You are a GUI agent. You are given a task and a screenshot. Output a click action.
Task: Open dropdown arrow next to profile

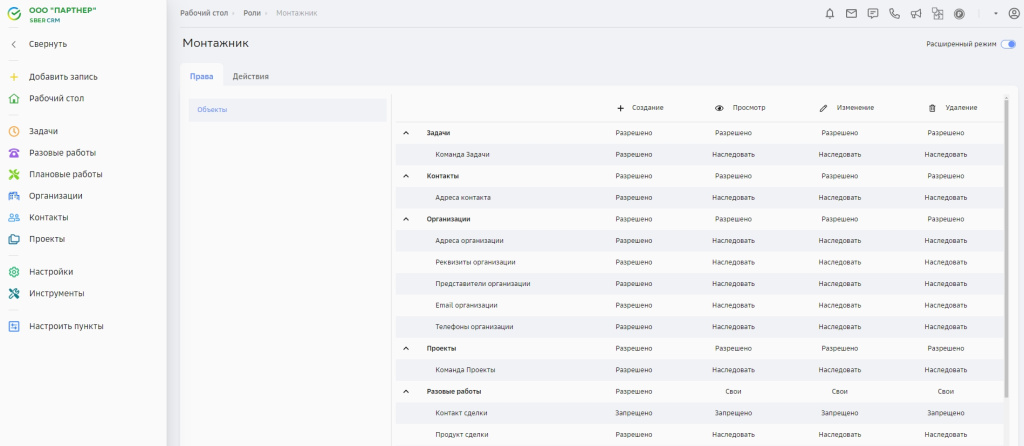[x=996, y=13]
